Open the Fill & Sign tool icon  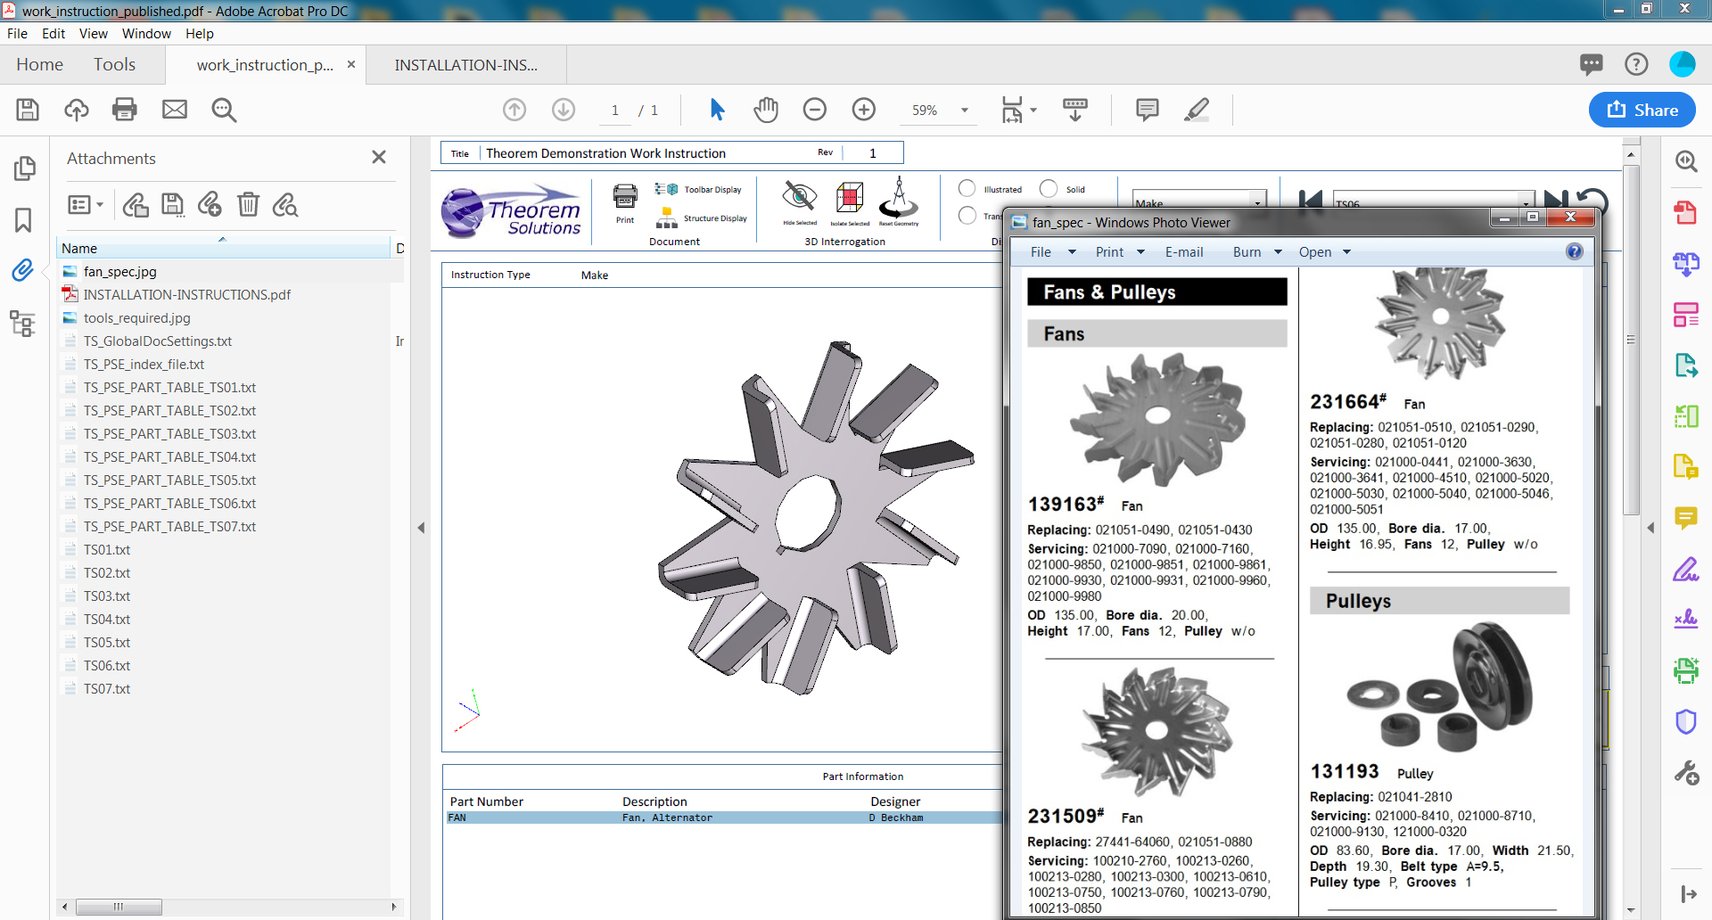1686,568
